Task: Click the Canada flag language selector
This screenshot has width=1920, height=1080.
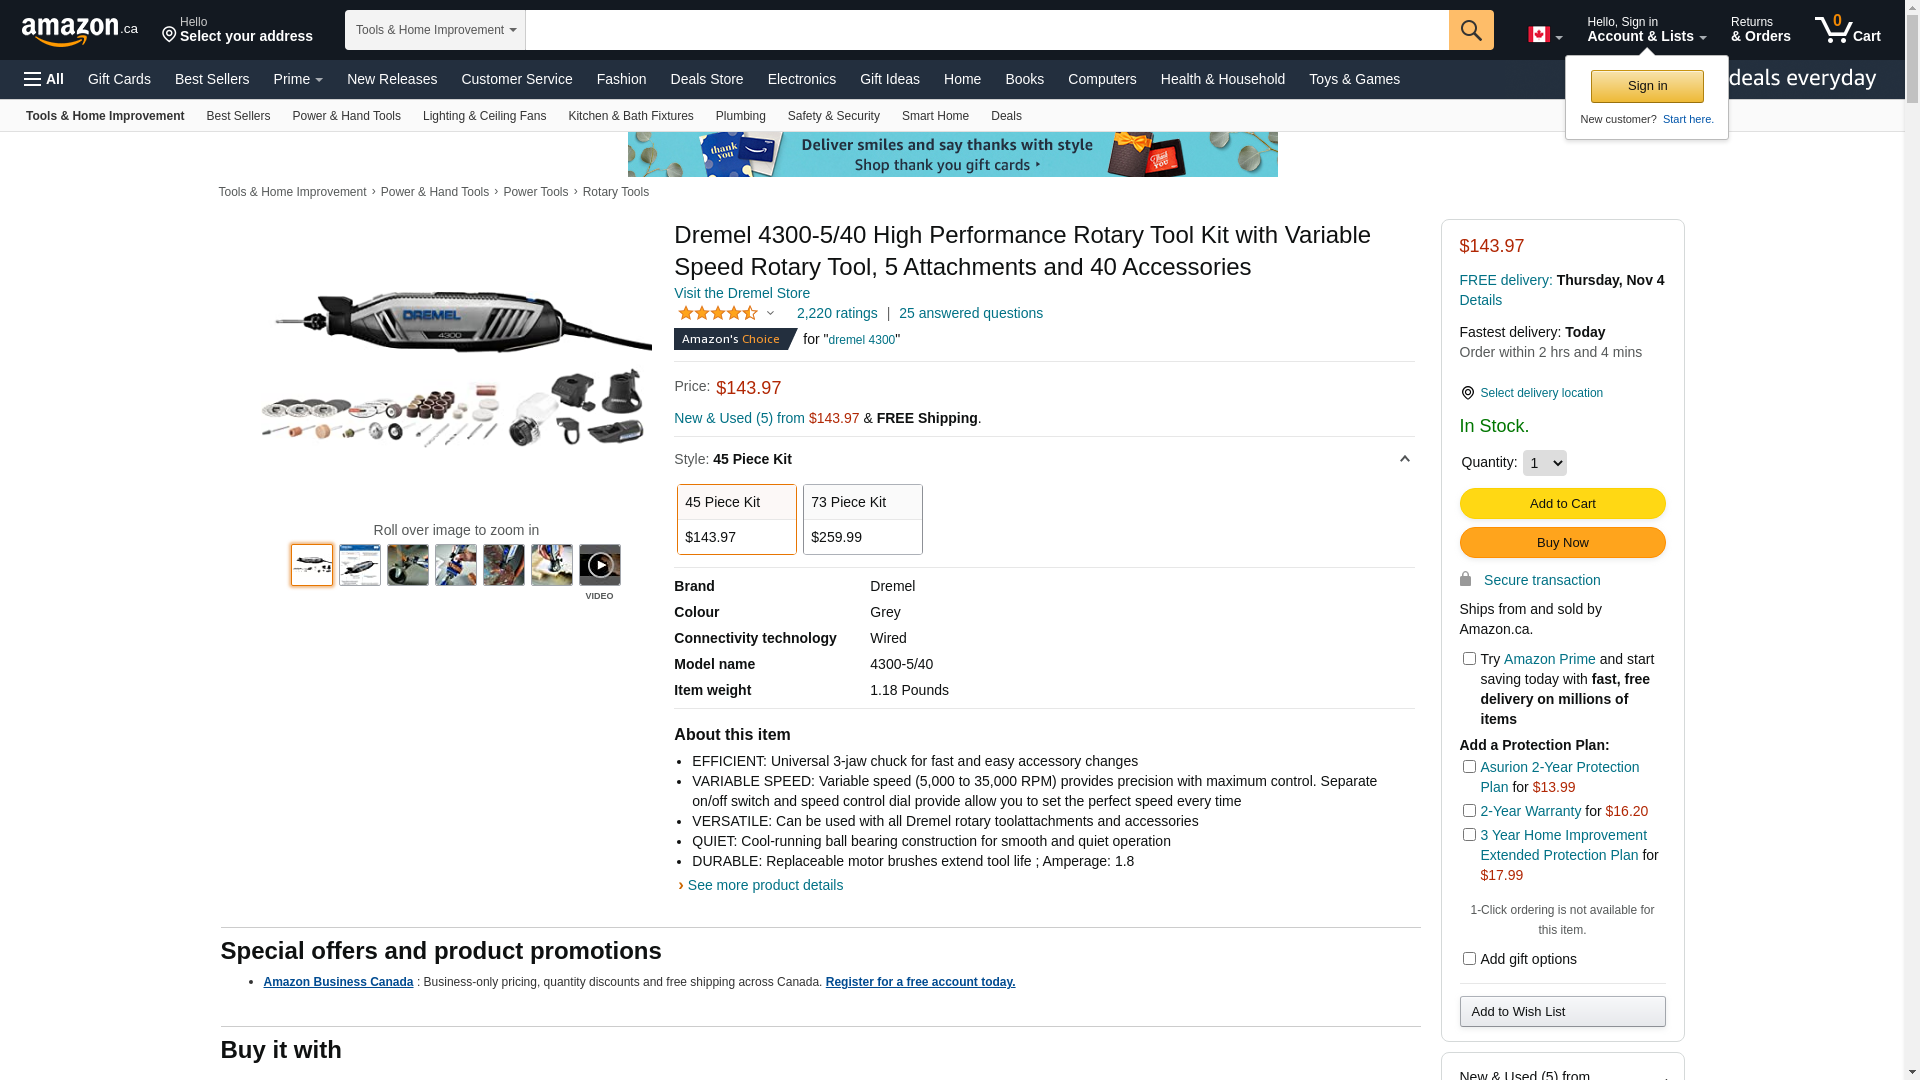Action: pyautogui.click(x=1544, y=35)
